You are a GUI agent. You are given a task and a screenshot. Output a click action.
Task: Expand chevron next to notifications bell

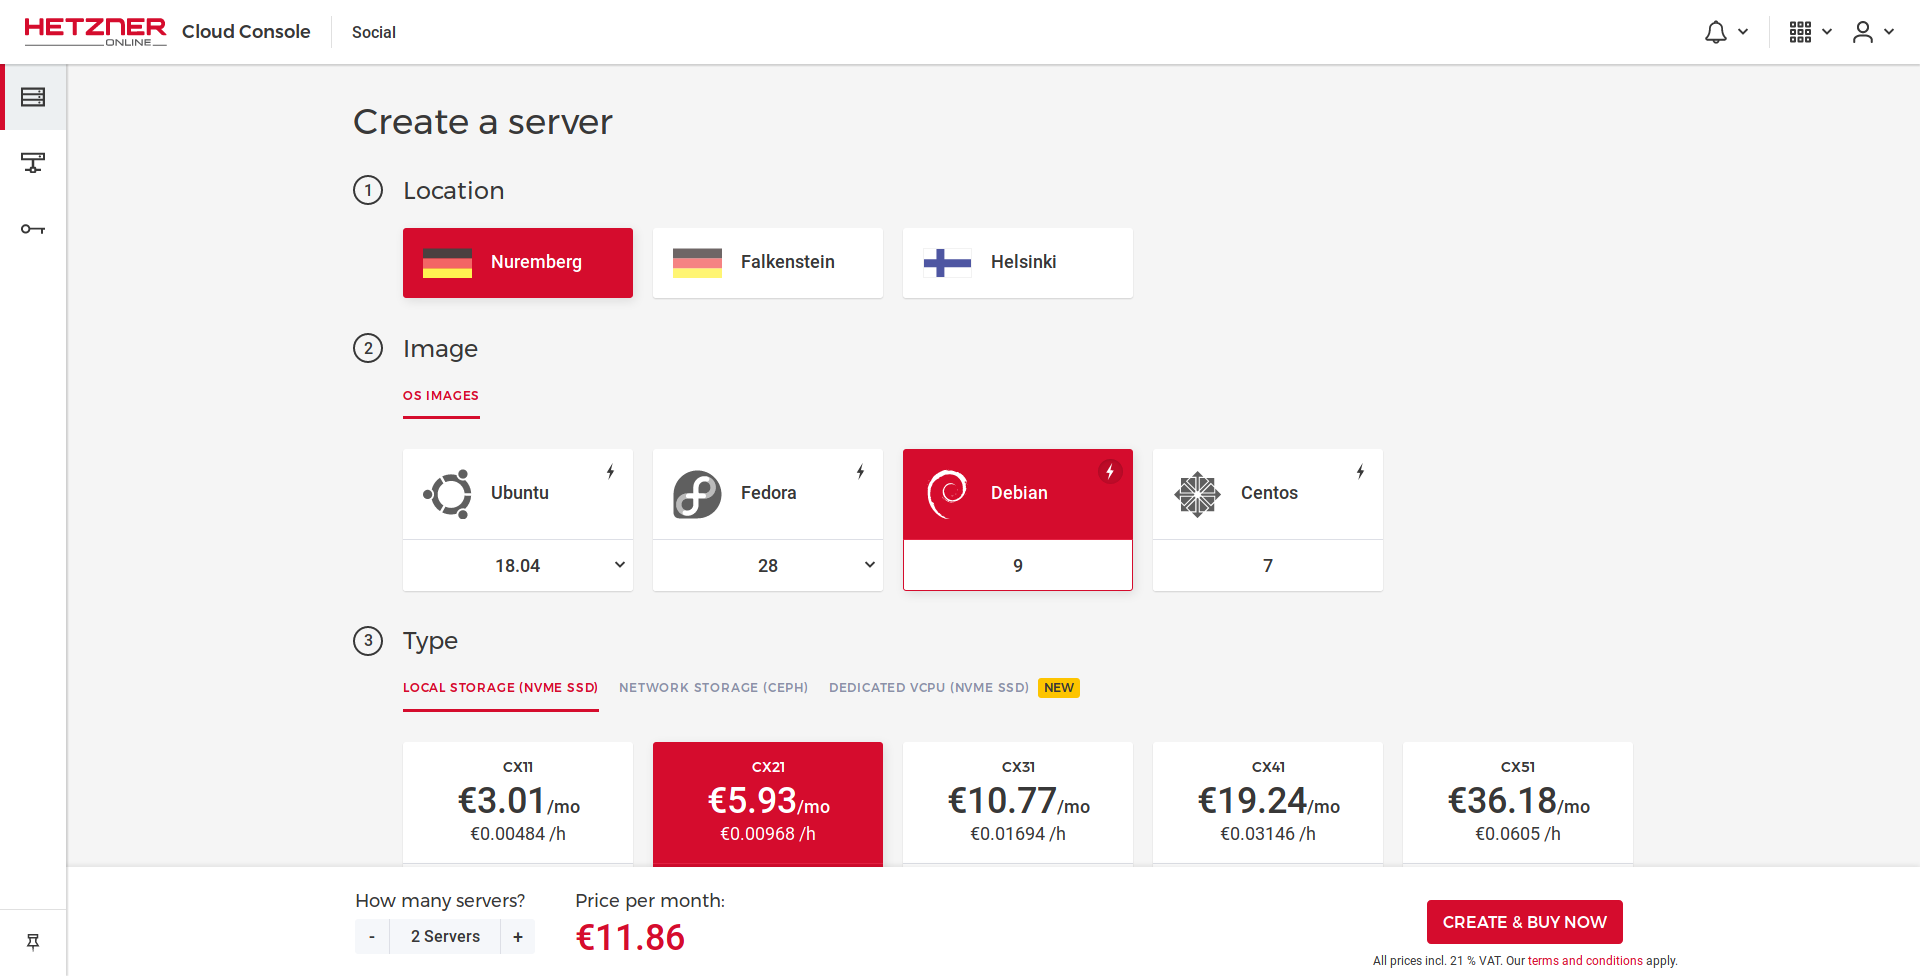(1743, 32)
